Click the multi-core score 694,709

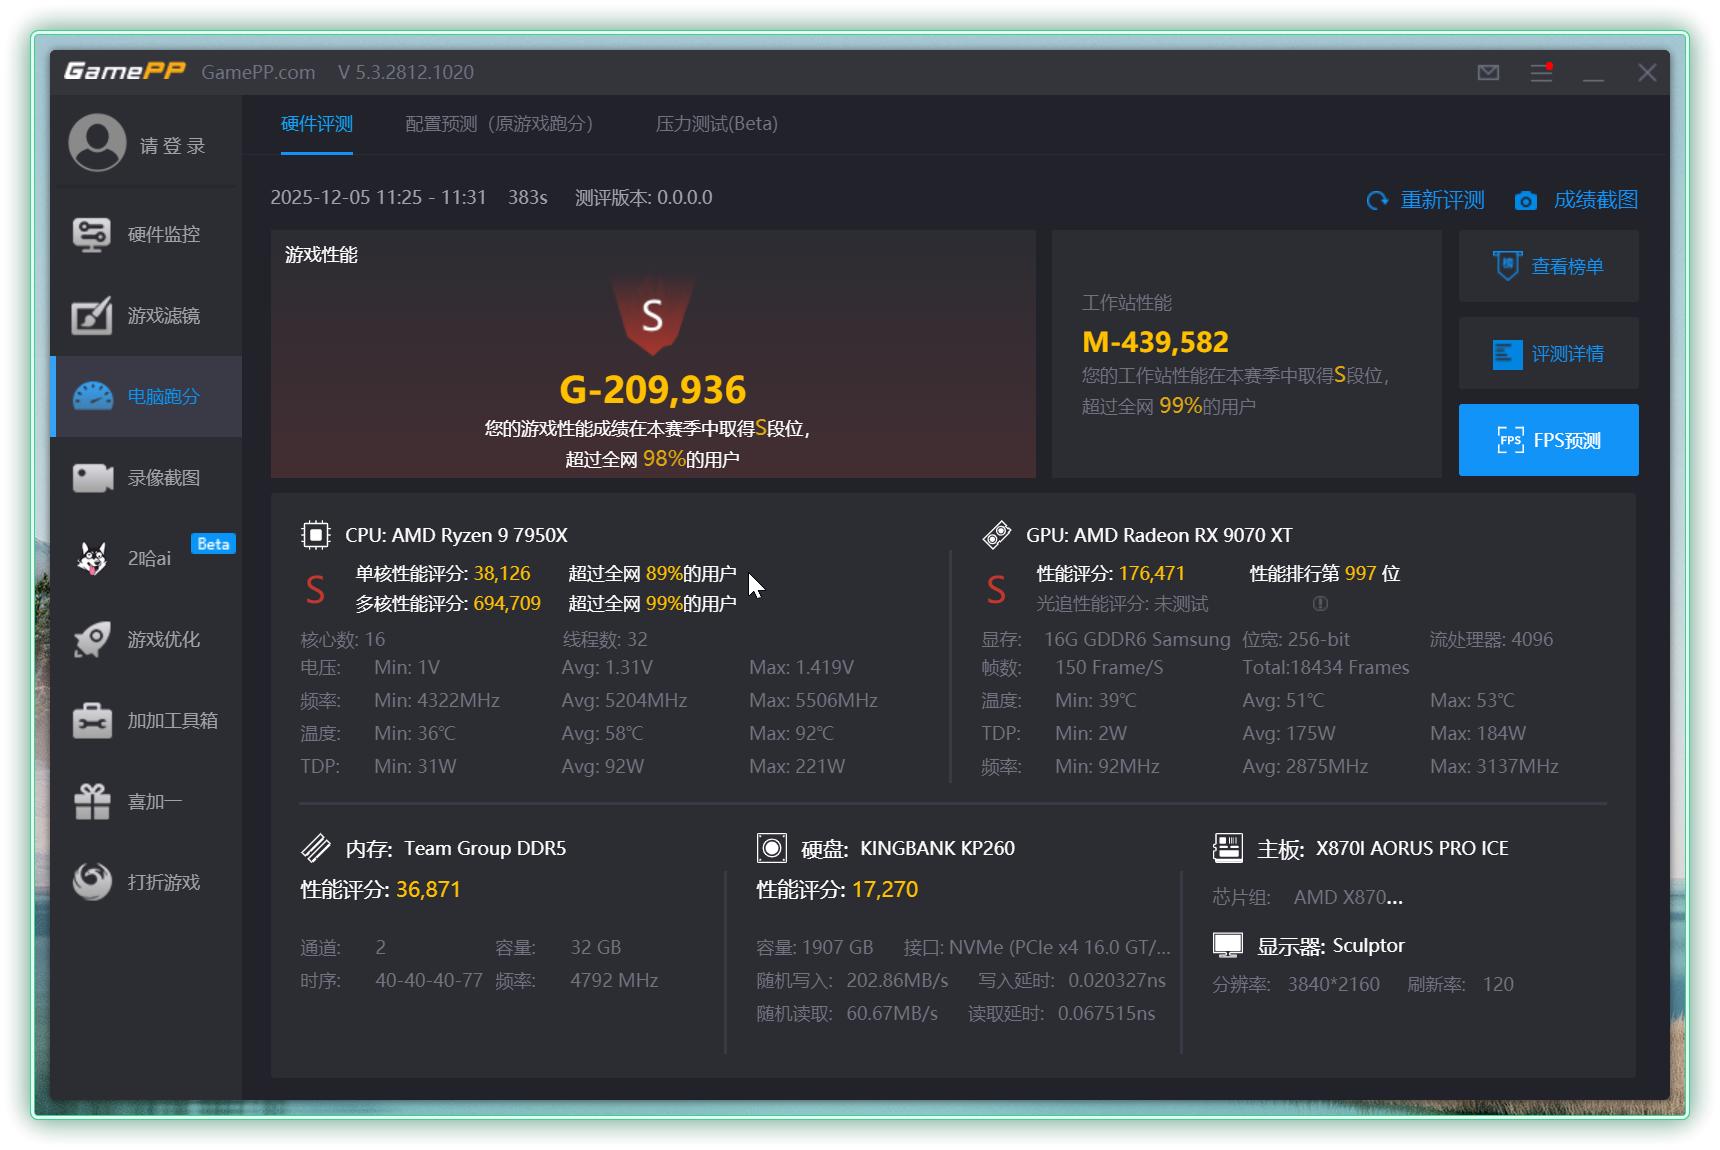coord(507,604)
